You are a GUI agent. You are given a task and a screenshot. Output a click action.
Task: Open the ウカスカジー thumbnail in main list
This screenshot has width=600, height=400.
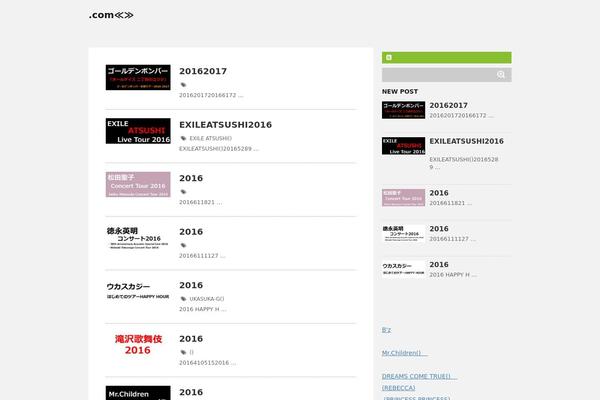coord(138,292)
